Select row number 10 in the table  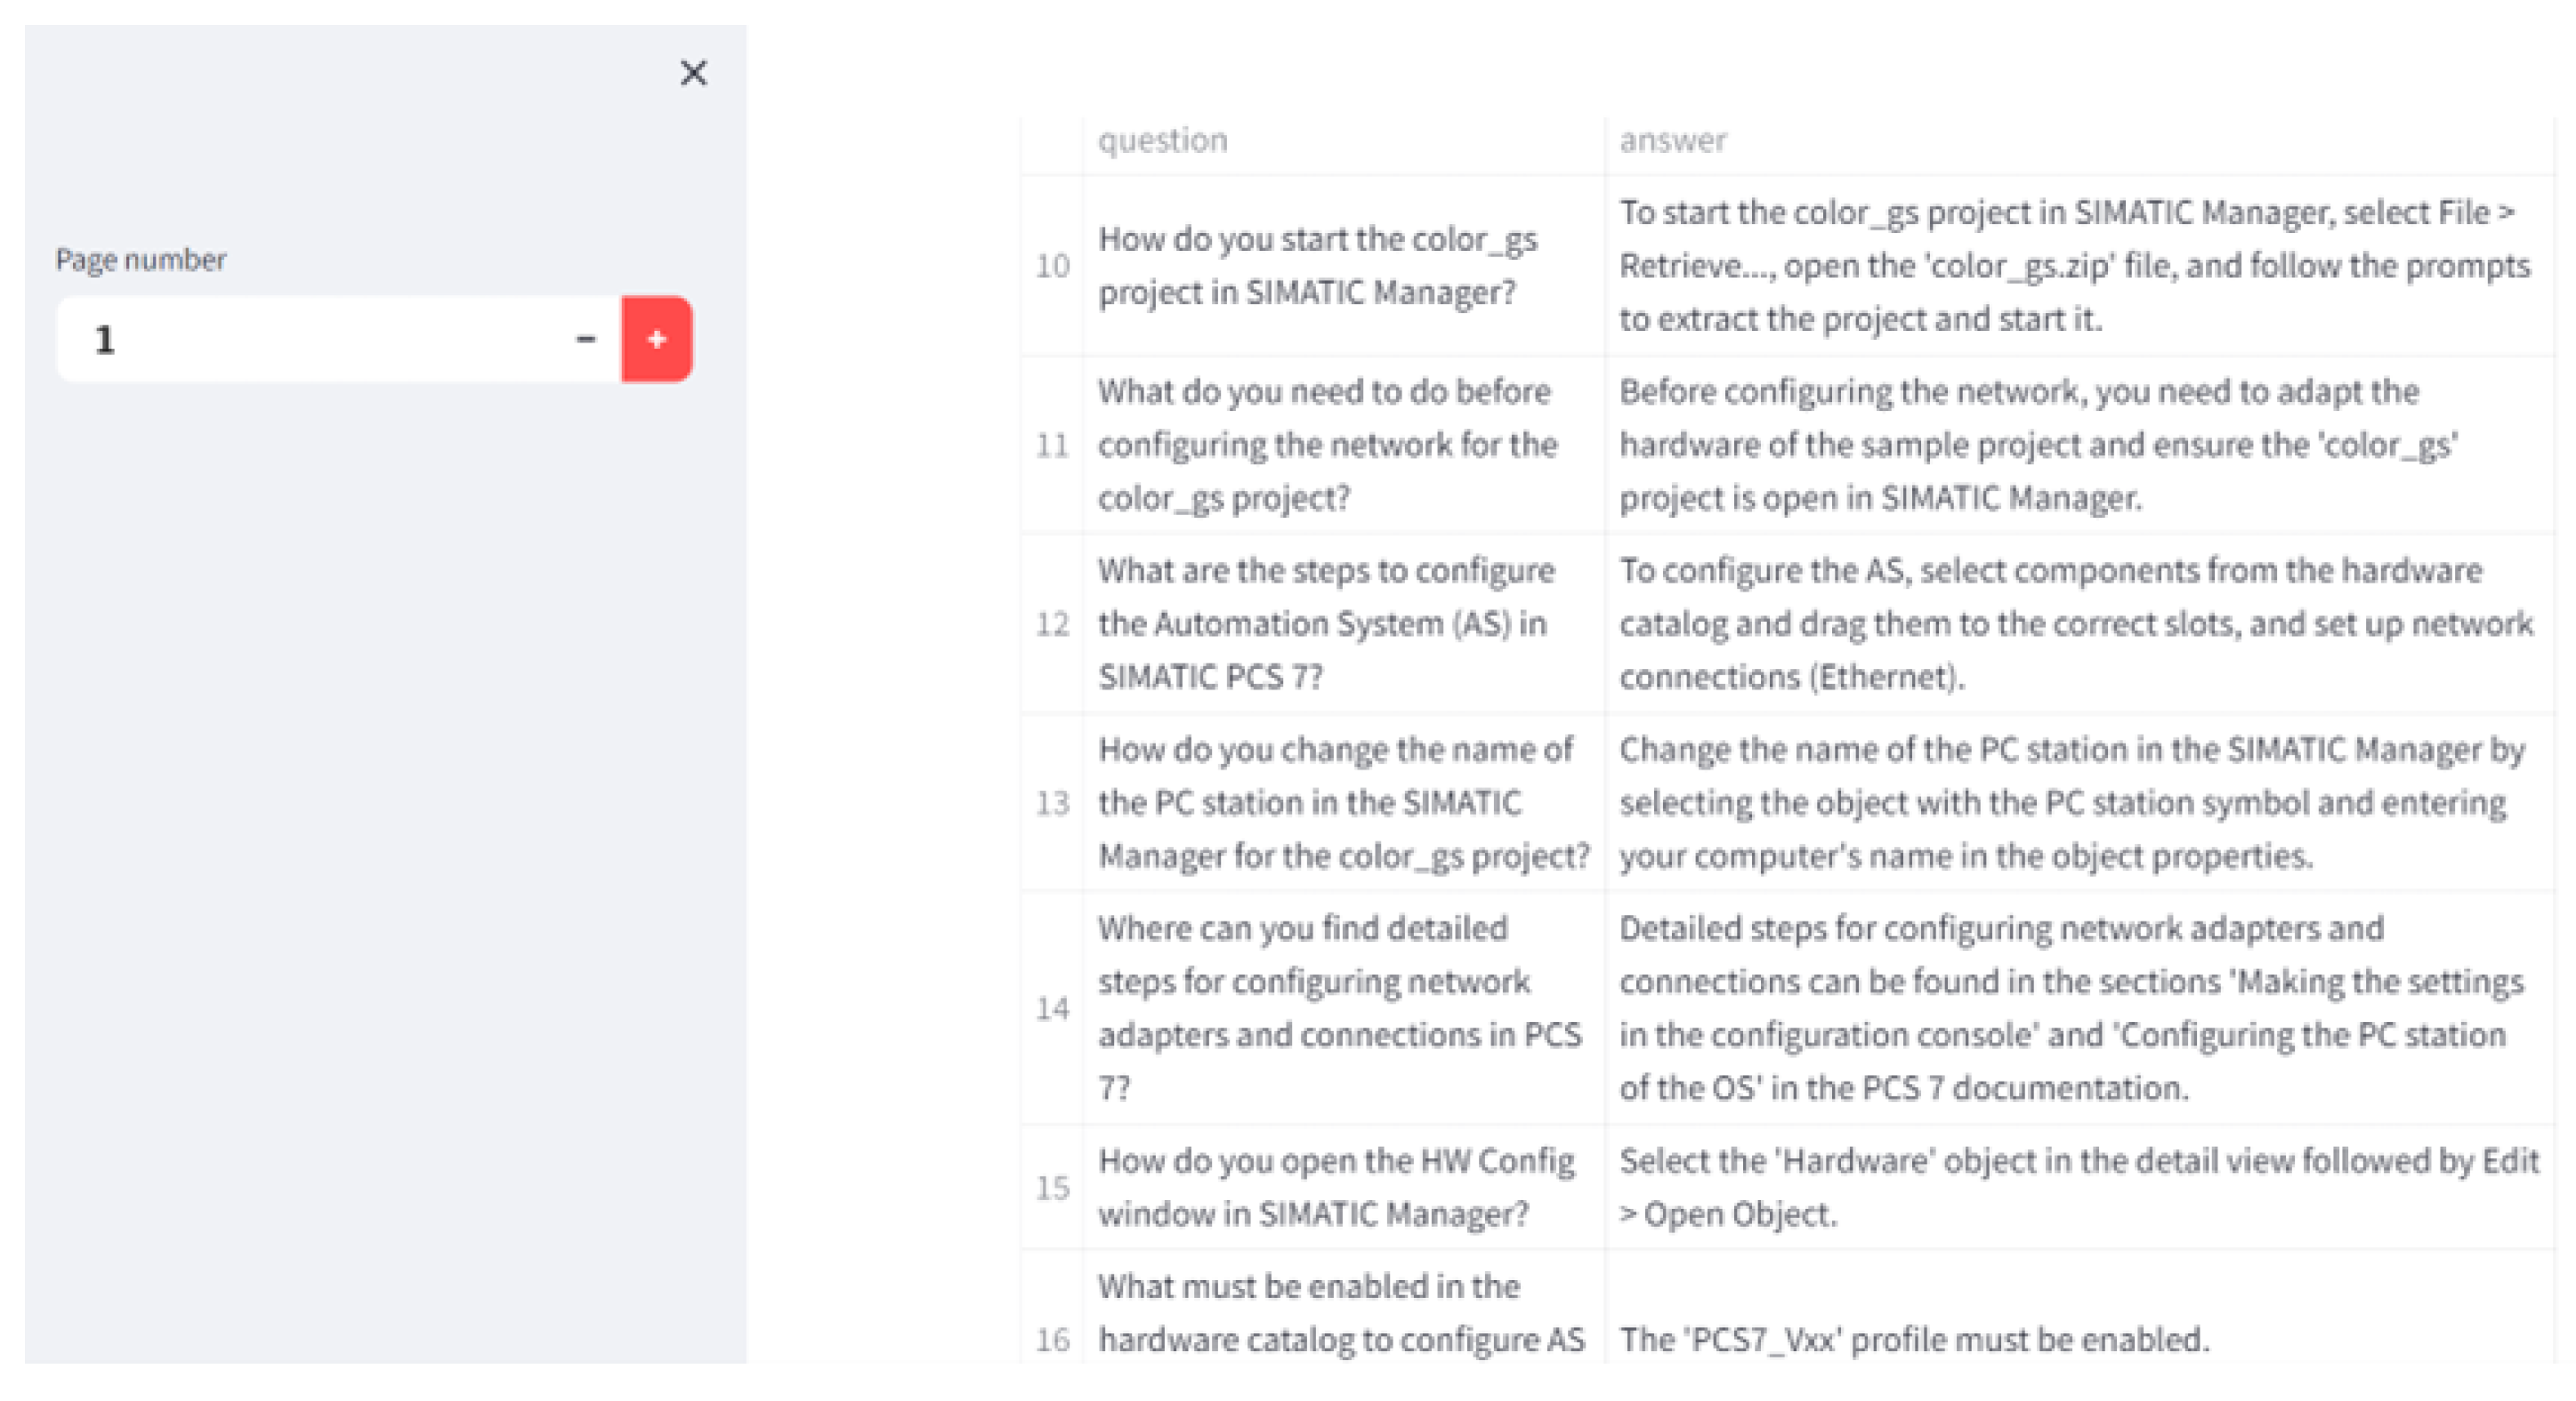[x=1053, y=265]
